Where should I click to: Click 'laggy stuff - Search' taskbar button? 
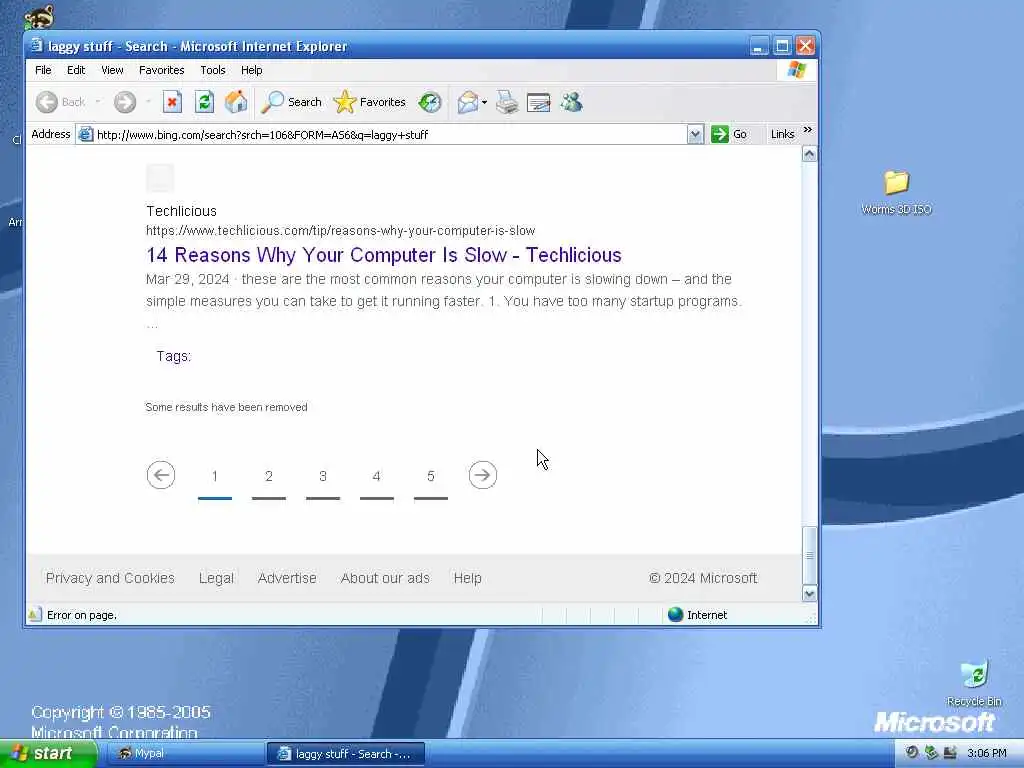click(x=346, y=754)
